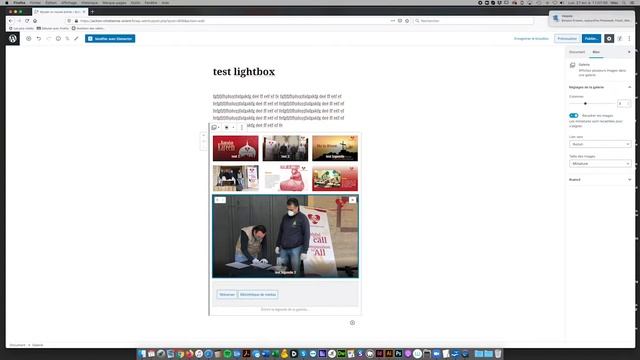This screenshot has height=360, width=640.
Task: Change gallery block type icon
Action: (x=215, y=127)
